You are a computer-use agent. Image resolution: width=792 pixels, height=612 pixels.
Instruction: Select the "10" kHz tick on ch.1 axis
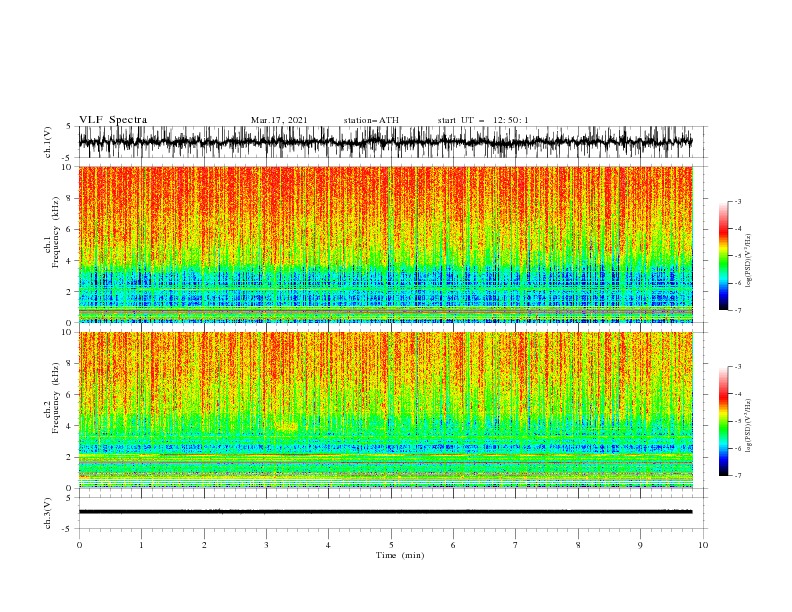pos(67,167)
